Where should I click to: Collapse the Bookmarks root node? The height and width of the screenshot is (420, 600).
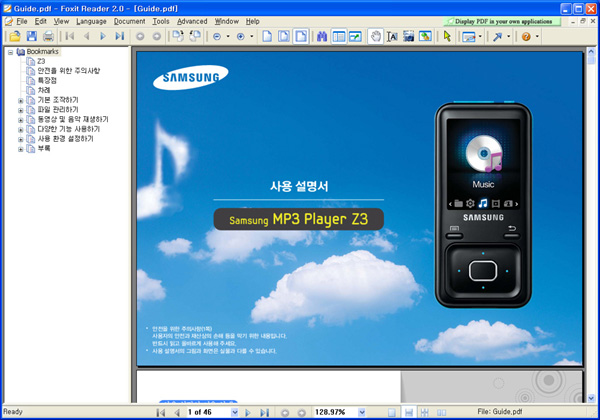[x=10, y=52]
